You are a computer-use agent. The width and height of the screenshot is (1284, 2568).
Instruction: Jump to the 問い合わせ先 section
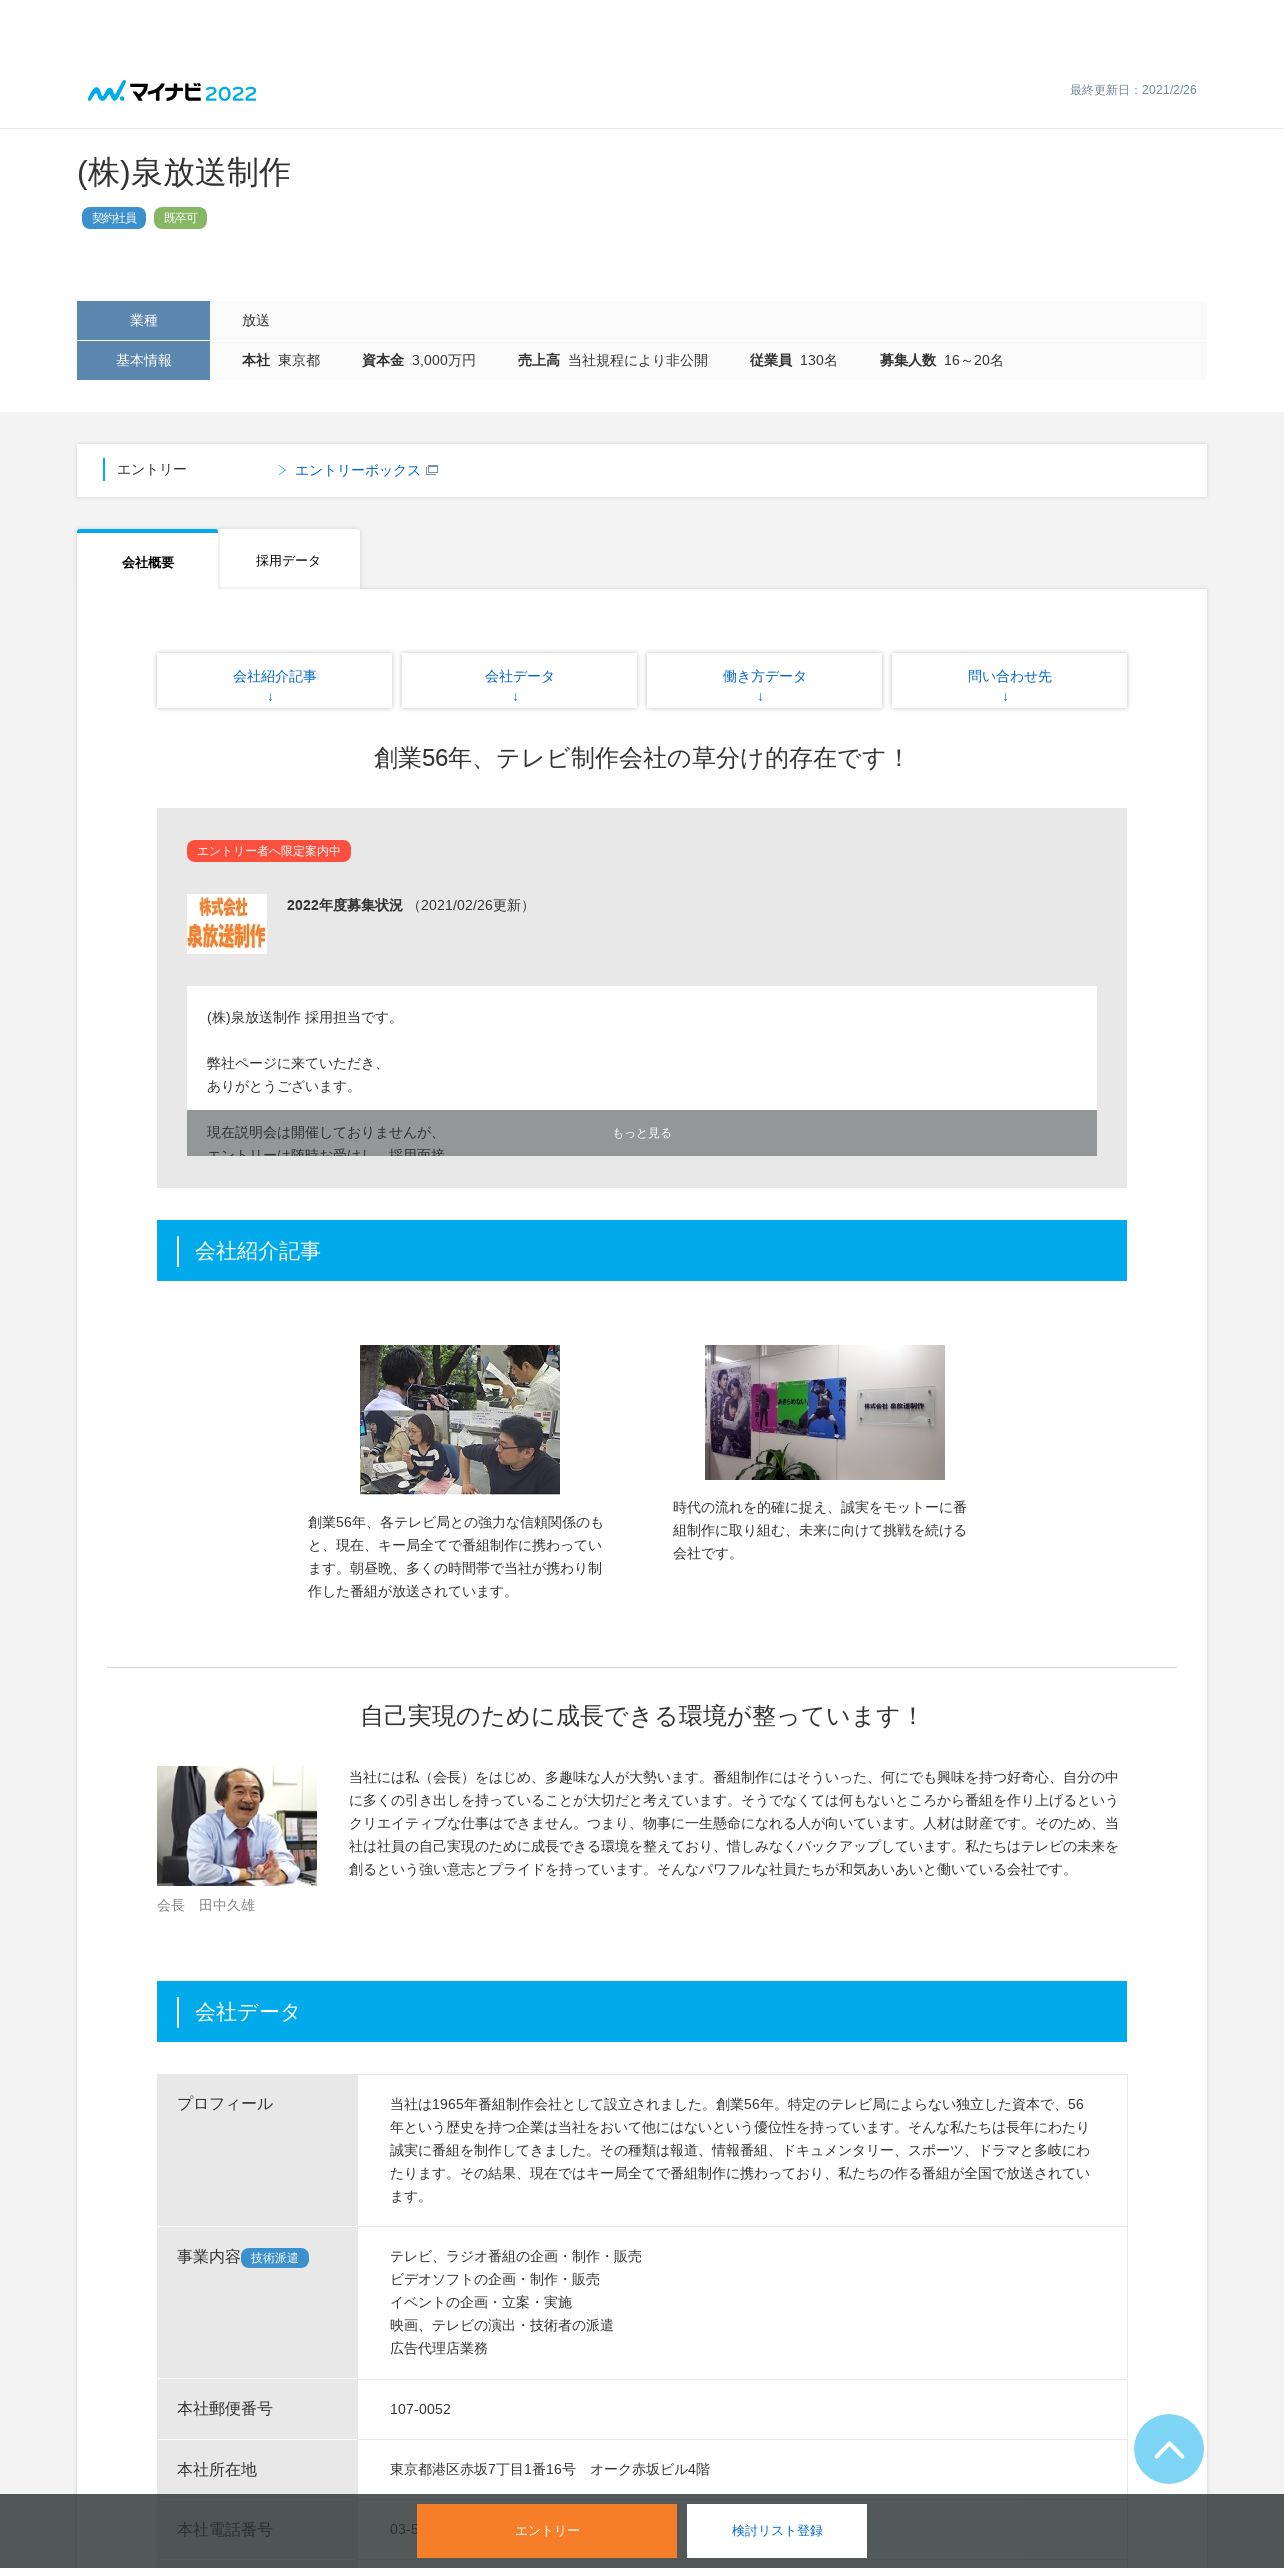pyautogui.click(x=1009, y=681)
